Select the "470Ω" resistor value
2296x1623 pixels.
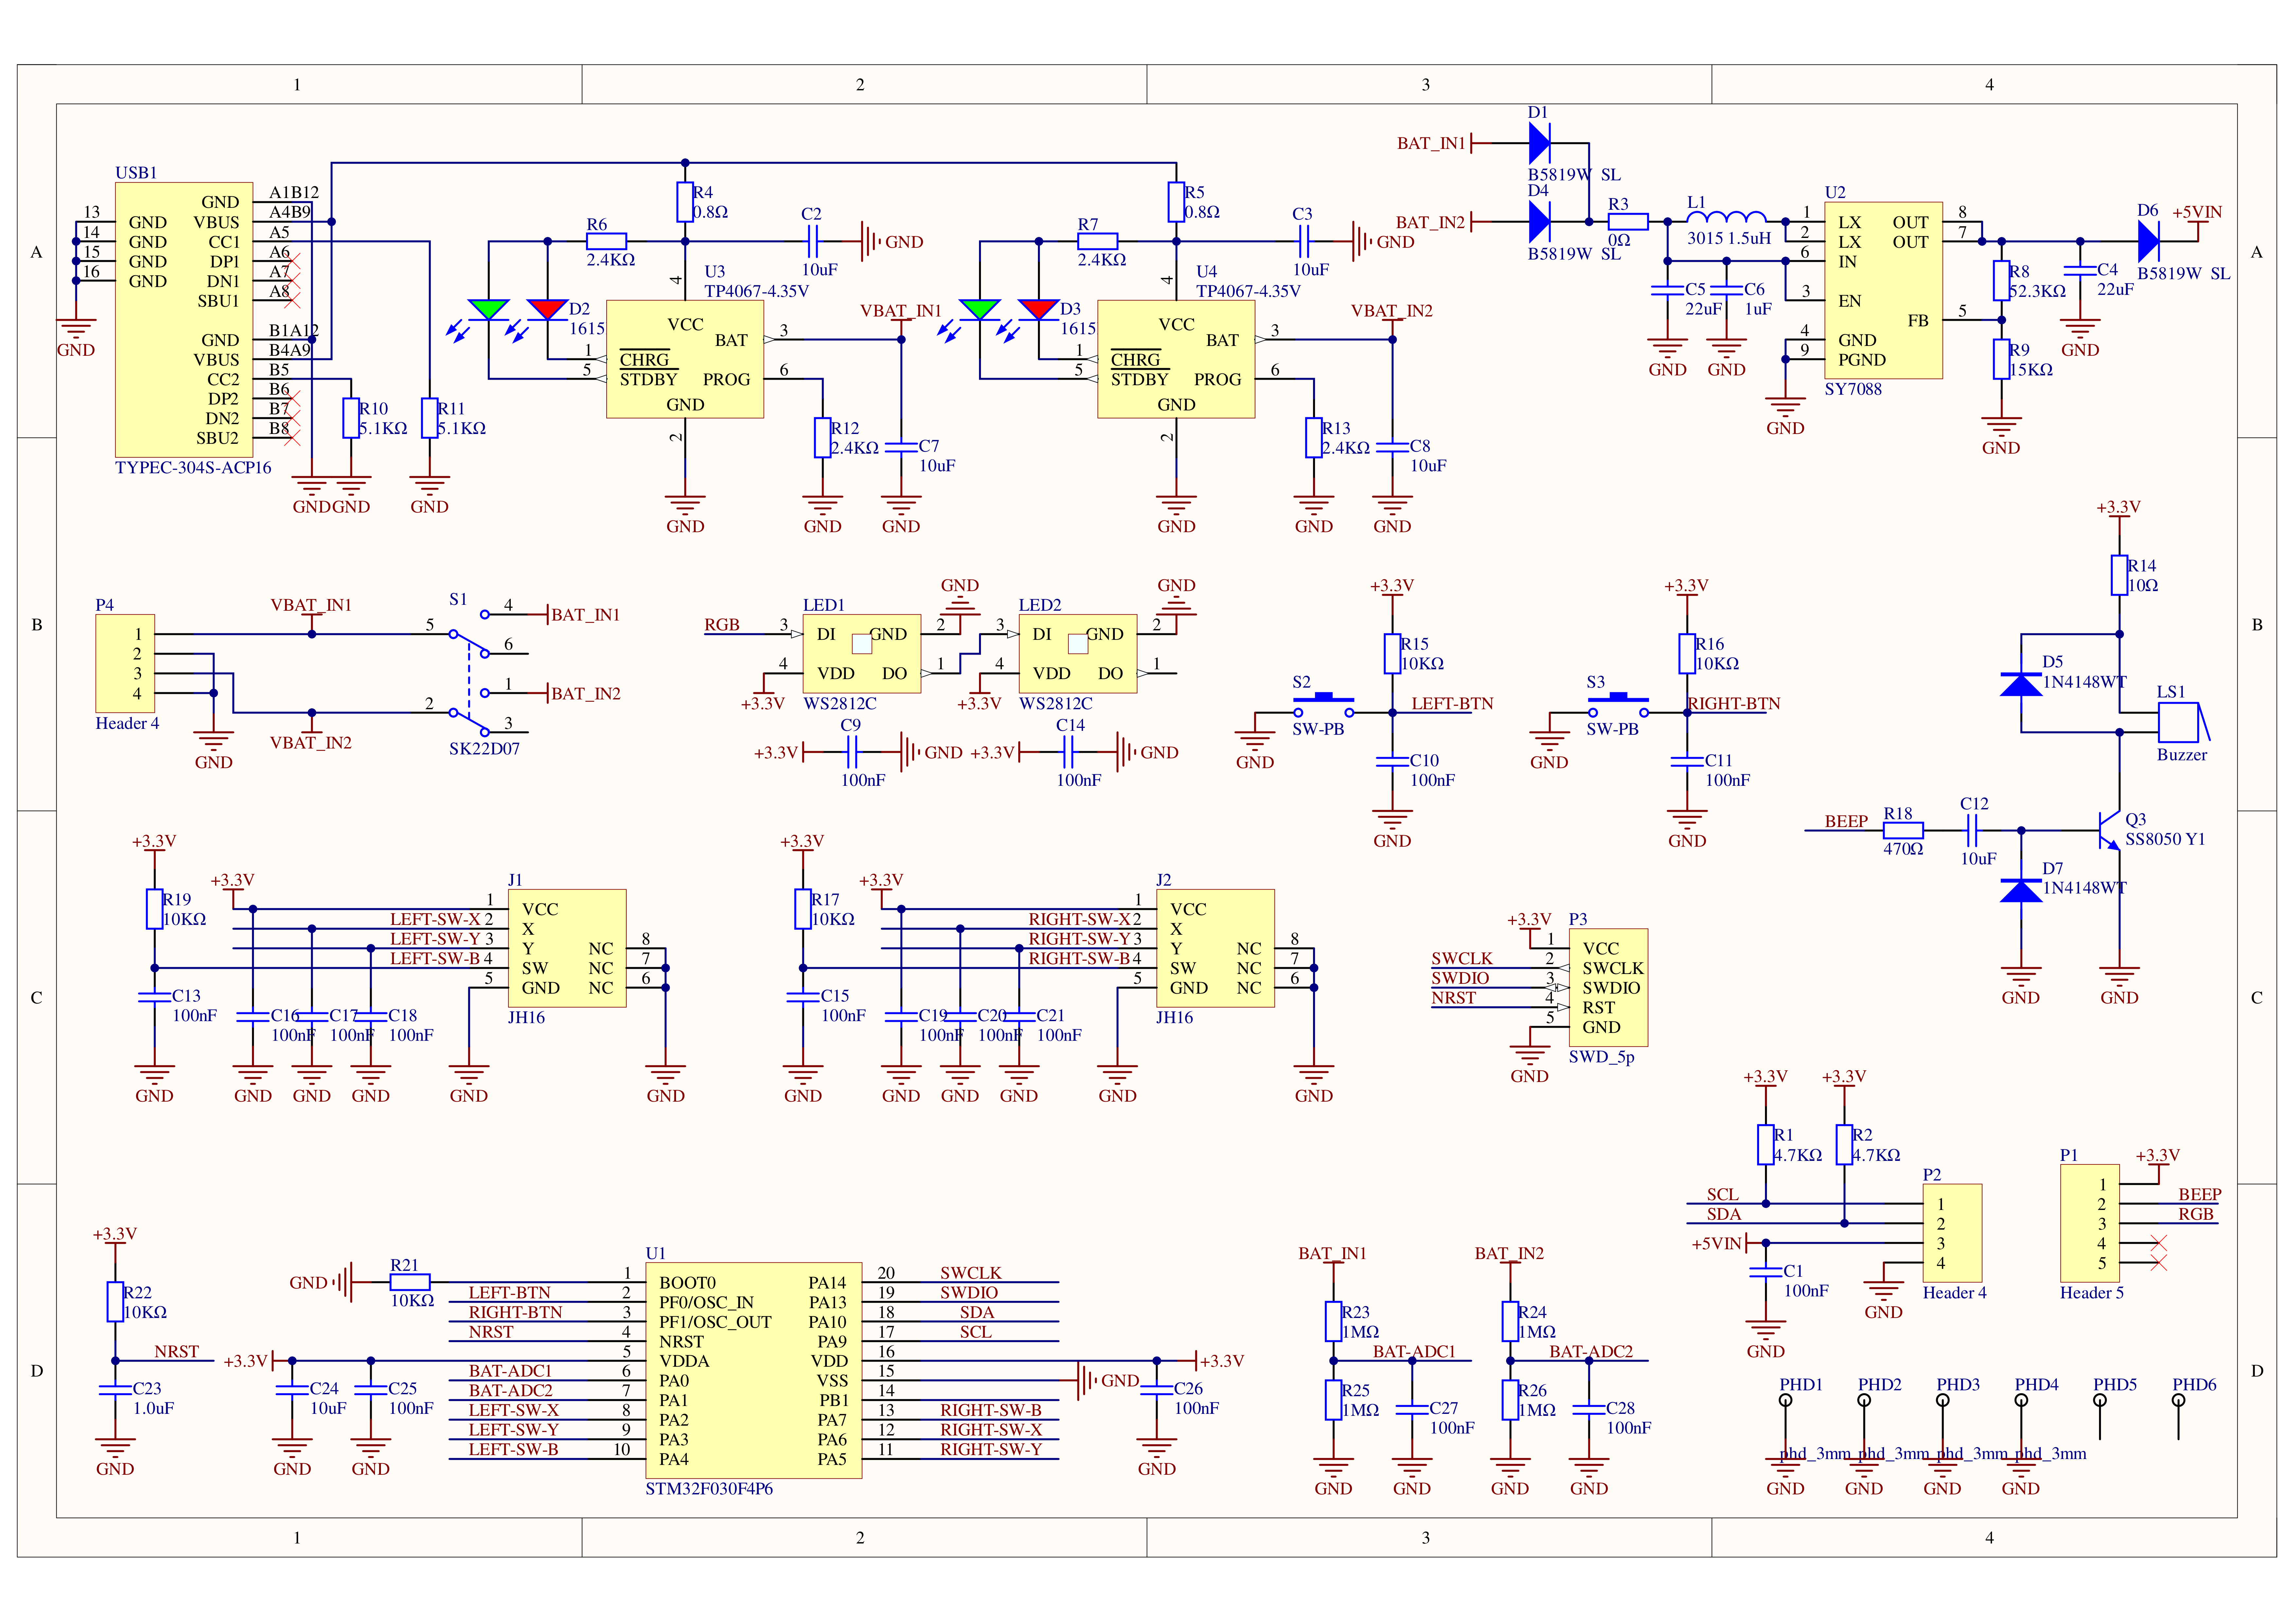coord(1903,849)
